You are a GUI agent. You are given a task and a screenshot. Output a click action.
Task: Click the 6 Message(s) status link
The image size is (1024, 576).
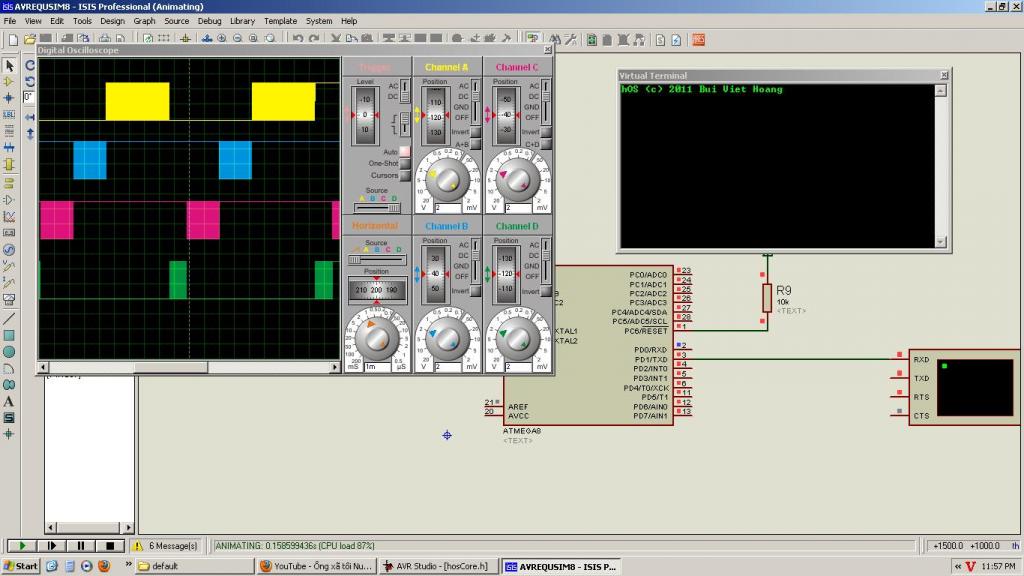coord(172,546)
